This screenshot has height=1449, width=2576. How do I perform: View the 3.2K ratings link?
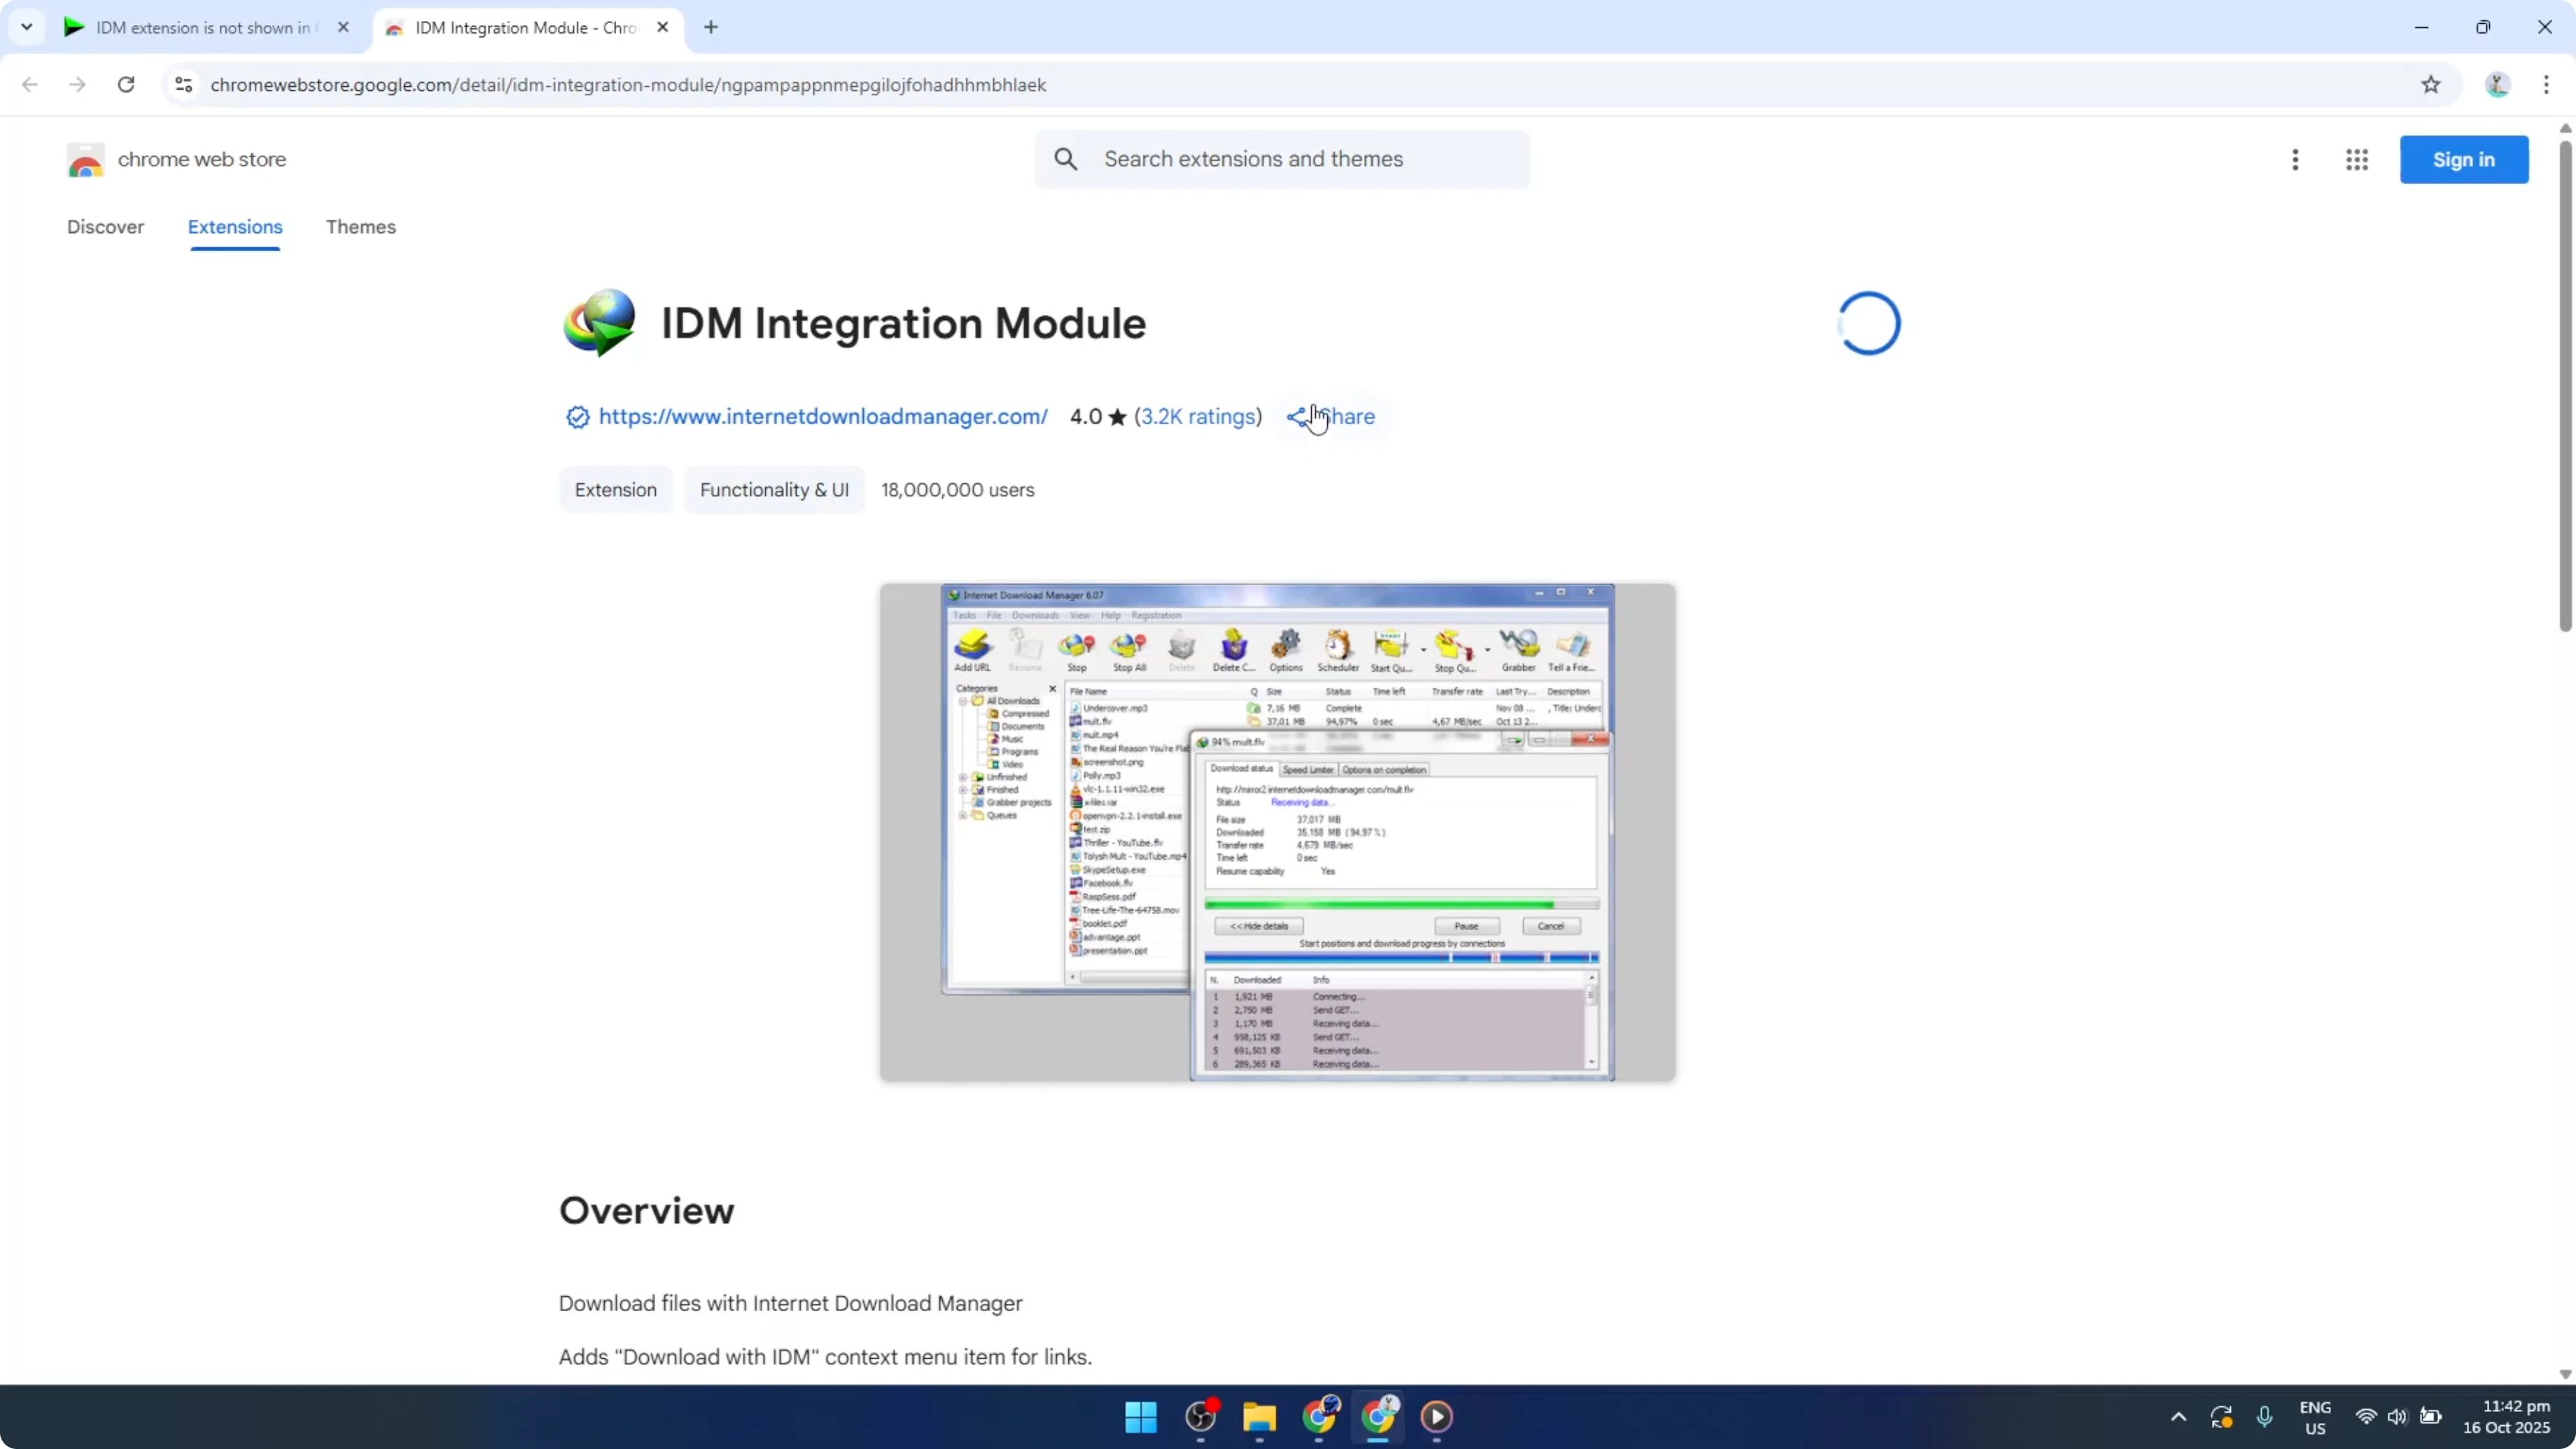click(x=1197, y=416)
